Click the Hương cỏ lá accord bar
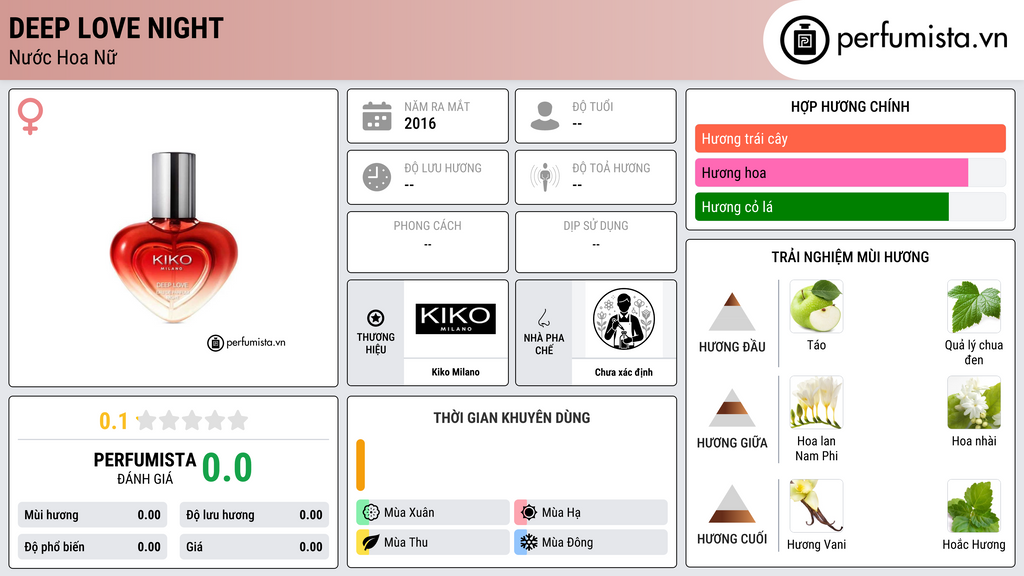Image resolution: width=1024 pixels, height=576 pixels. click(850, 206)
